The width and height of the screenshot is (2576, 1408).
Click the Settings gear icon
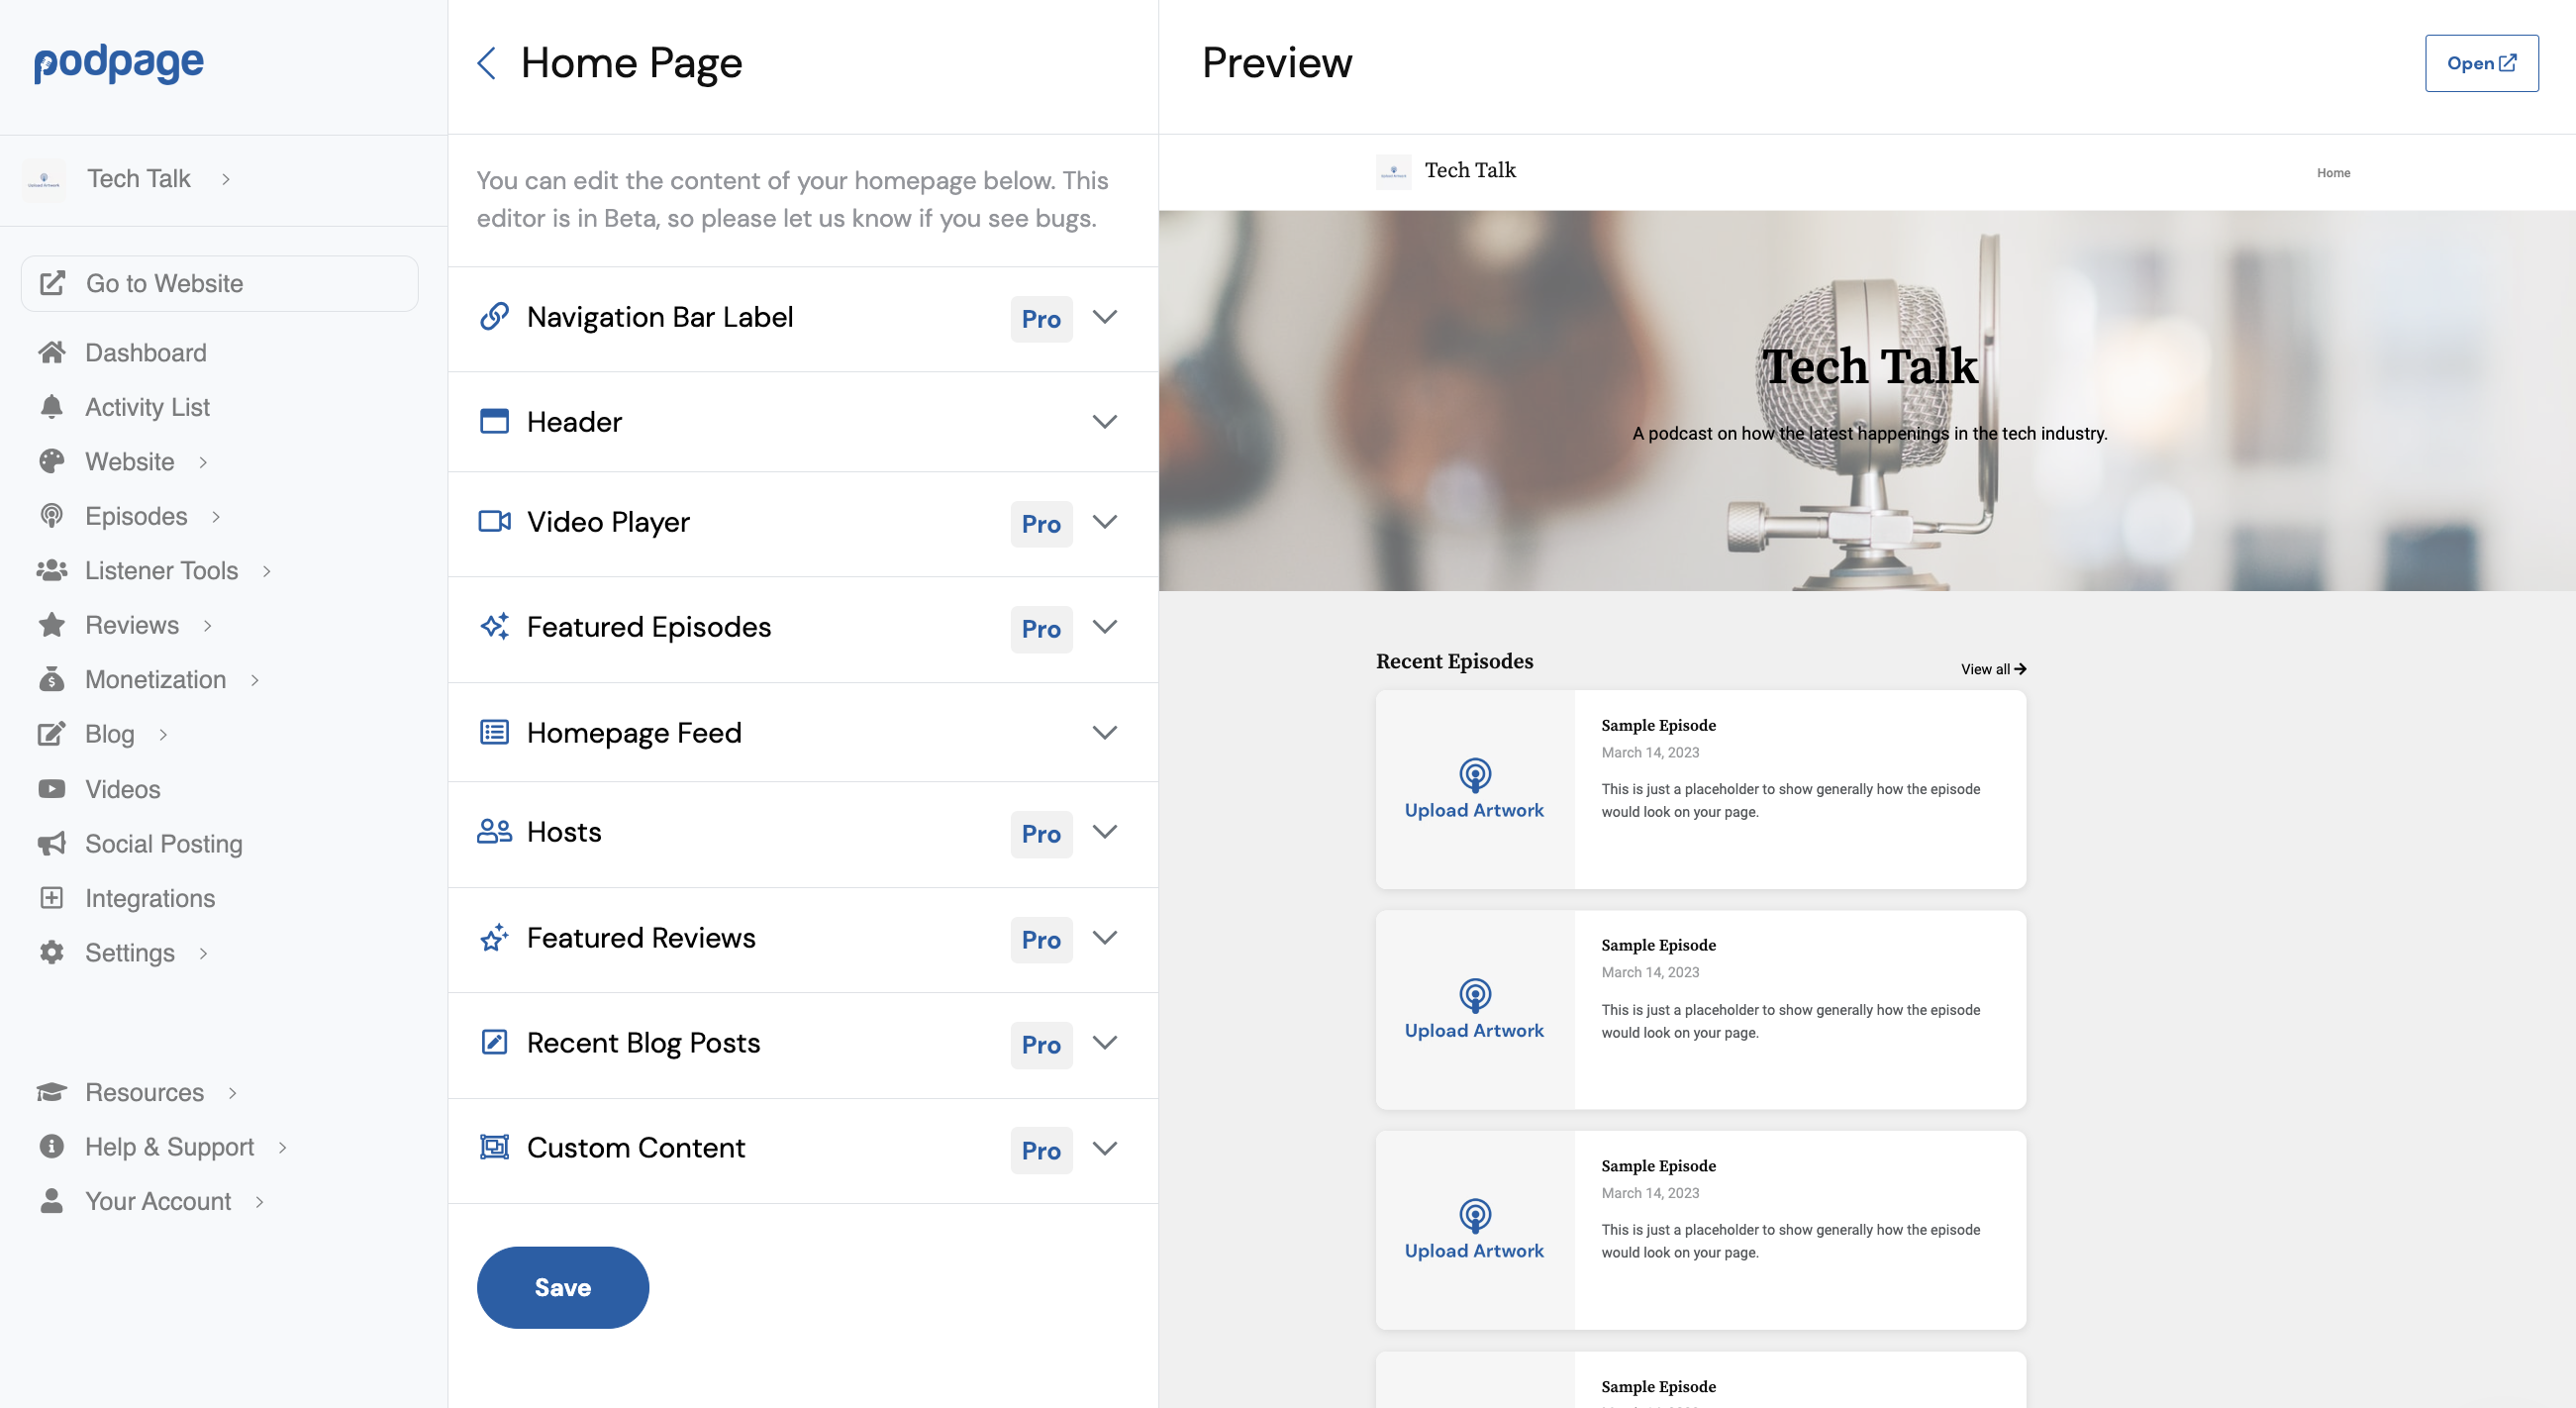[x=52, y=952]
